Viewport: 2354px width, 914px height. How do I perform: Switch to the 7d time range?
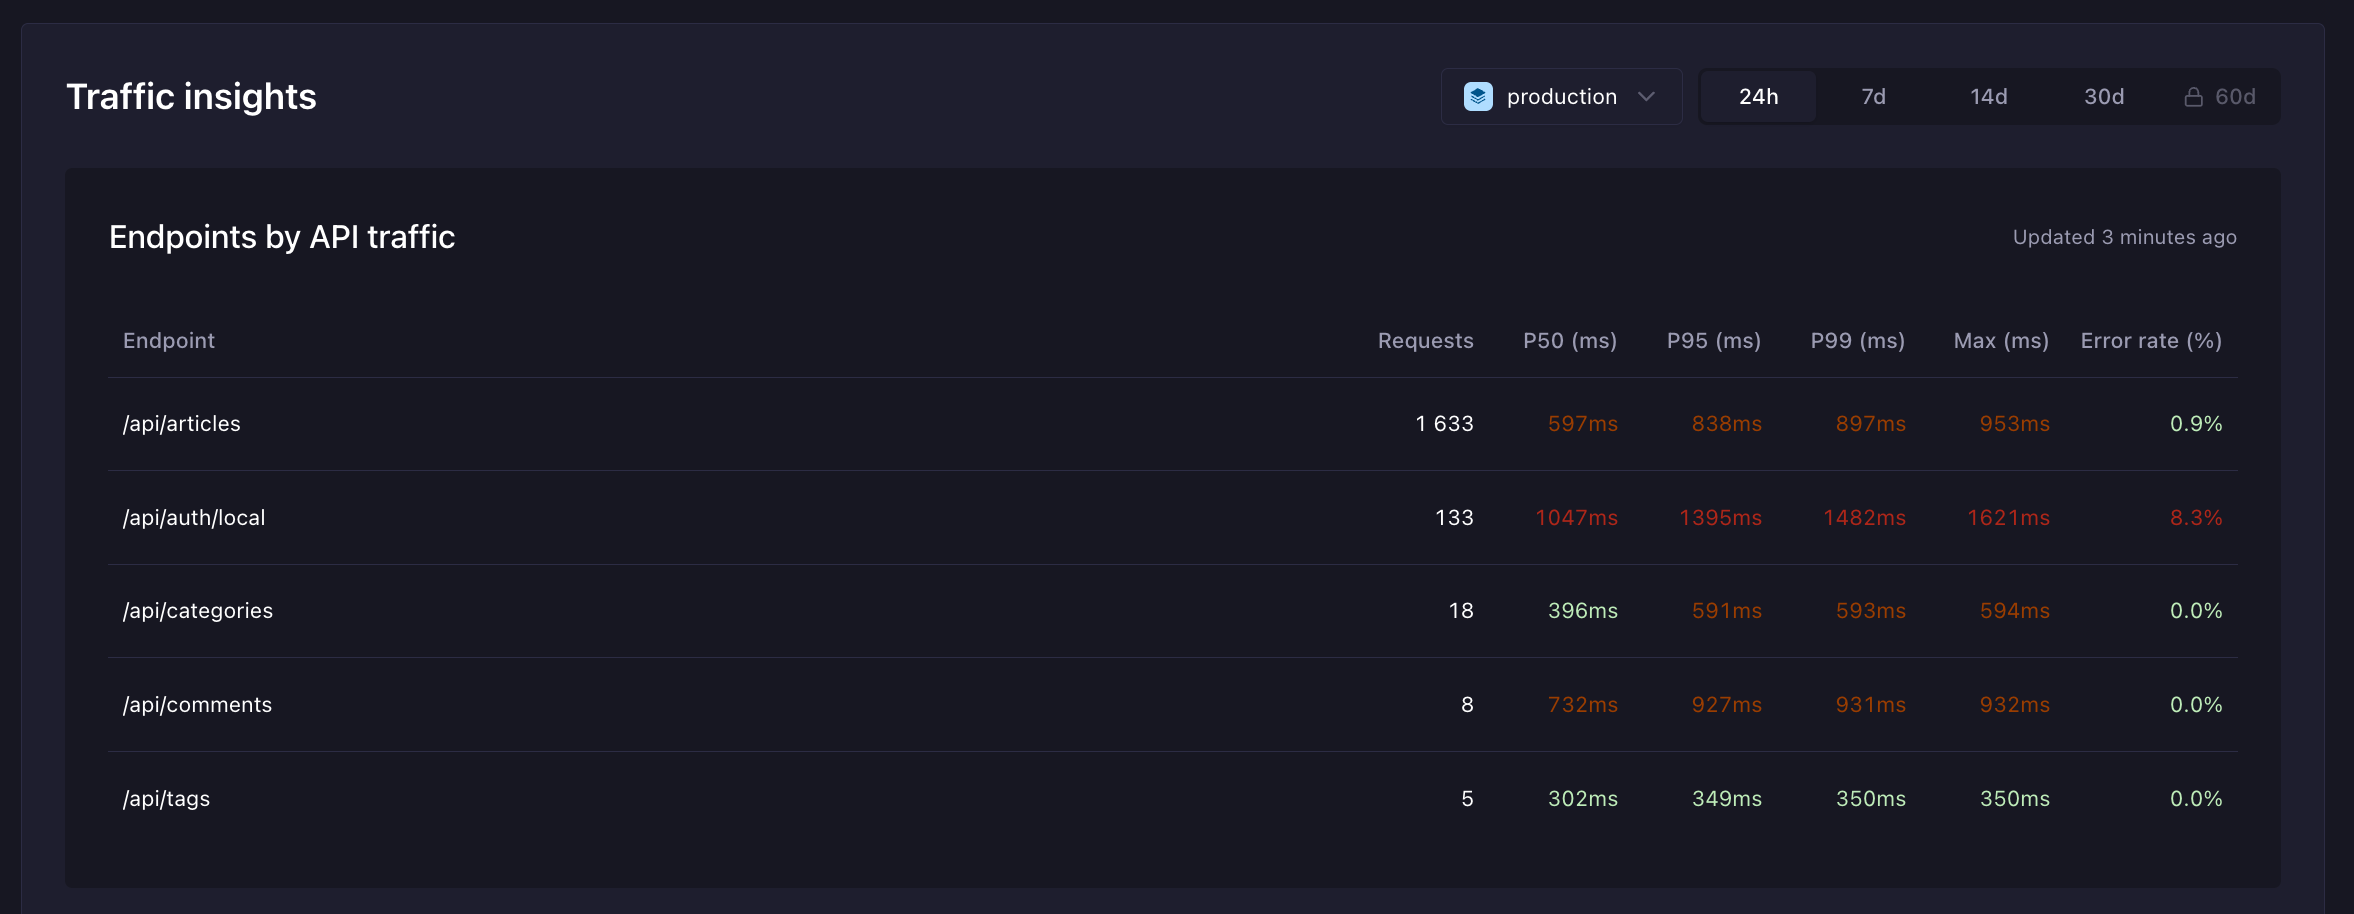(x=1873, y=97)
